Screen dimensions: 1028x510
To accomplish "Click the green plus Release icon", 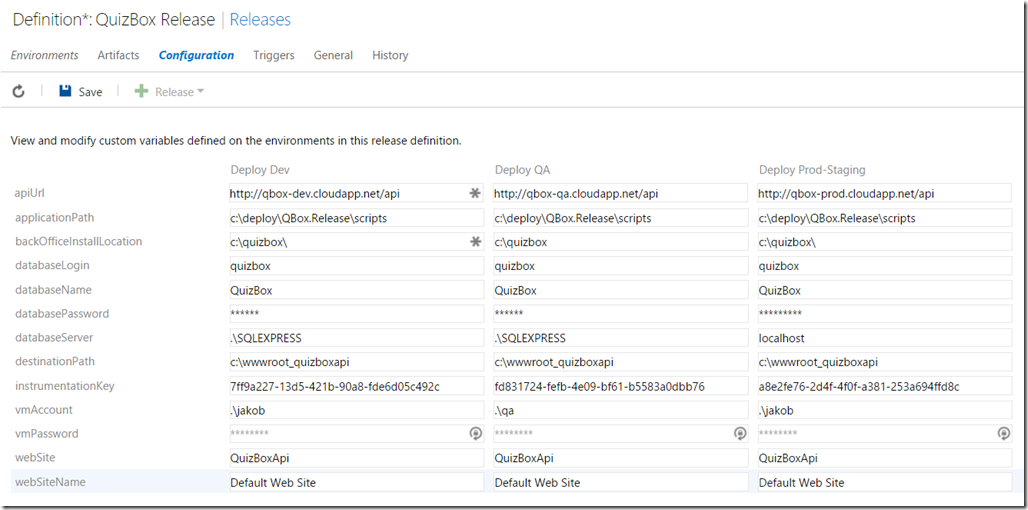I will [141, 92].
